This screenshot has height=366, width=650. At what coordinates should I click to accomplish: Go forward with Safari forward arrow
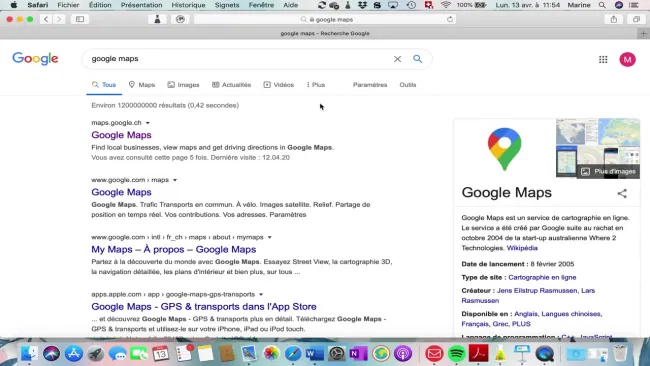click(59, 19)
